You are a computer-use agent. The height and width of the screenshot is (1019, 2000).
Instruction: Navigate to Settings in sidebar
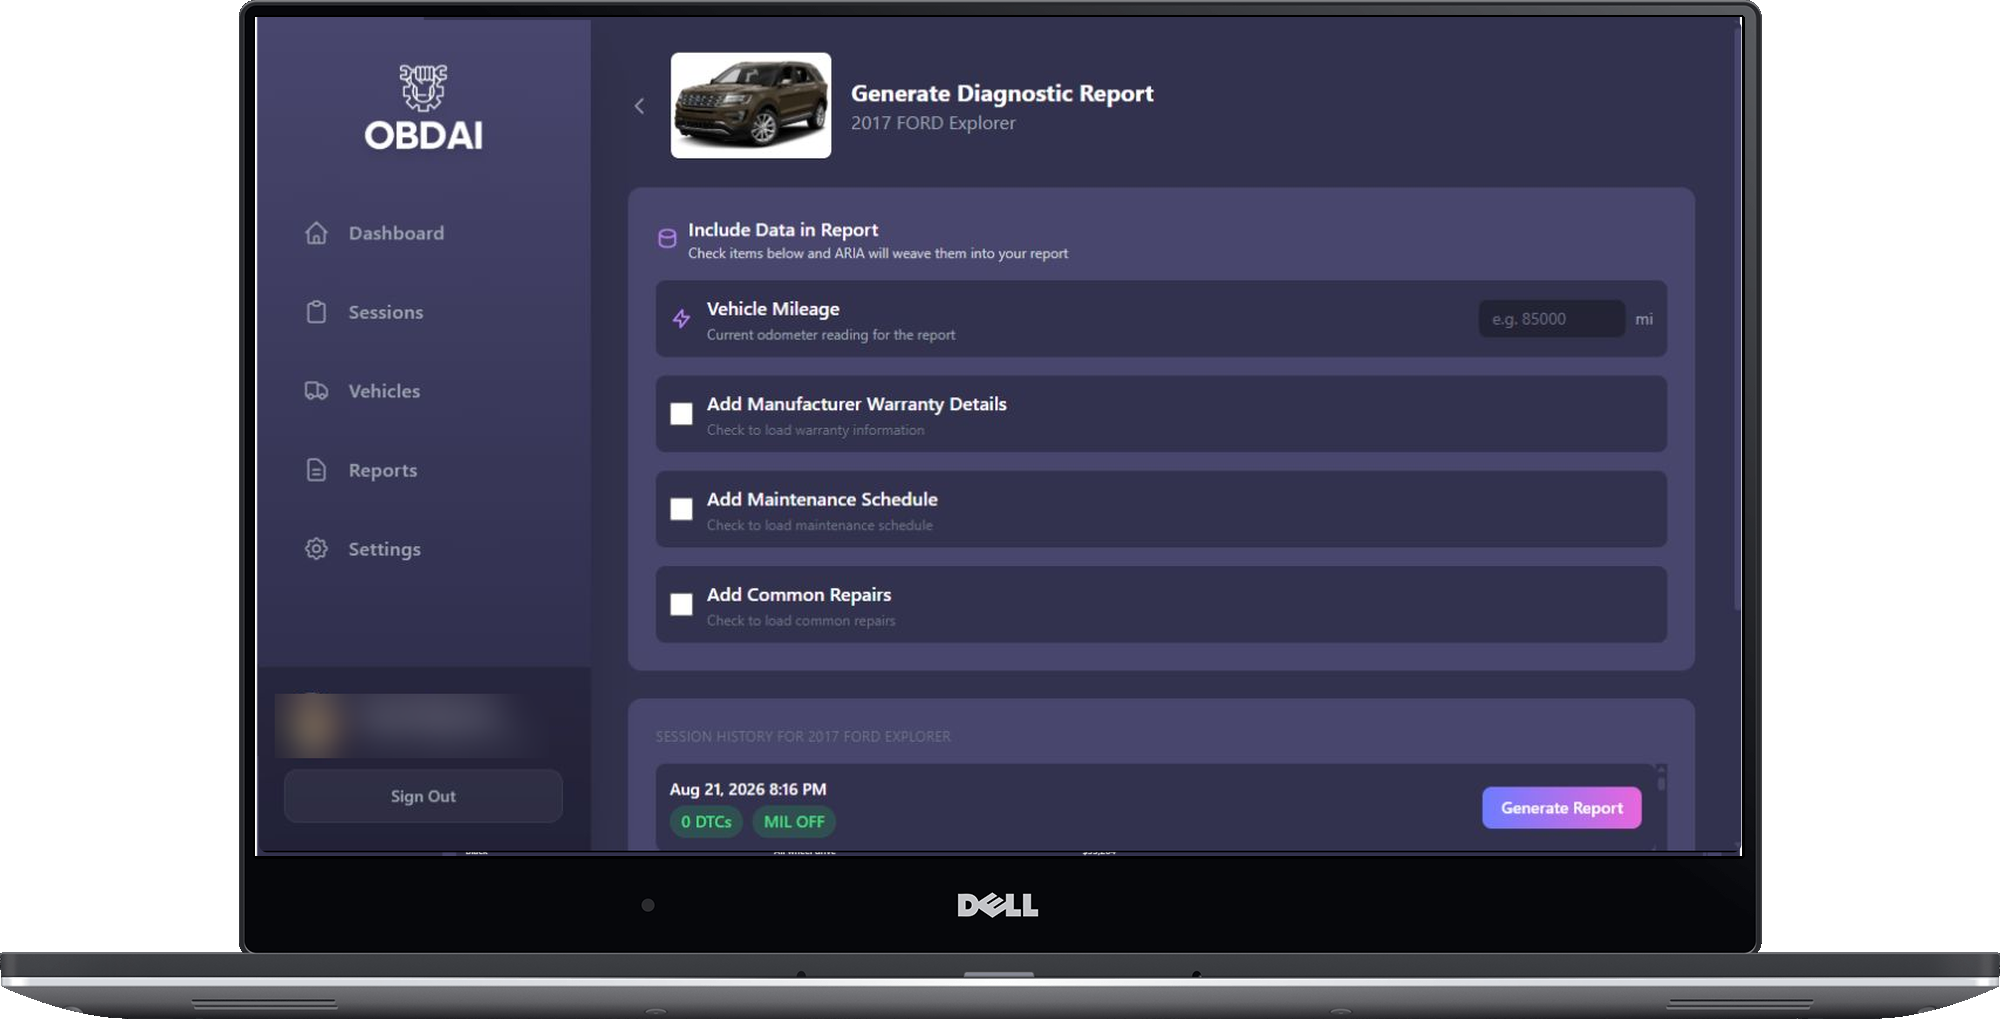coord(384,549)
